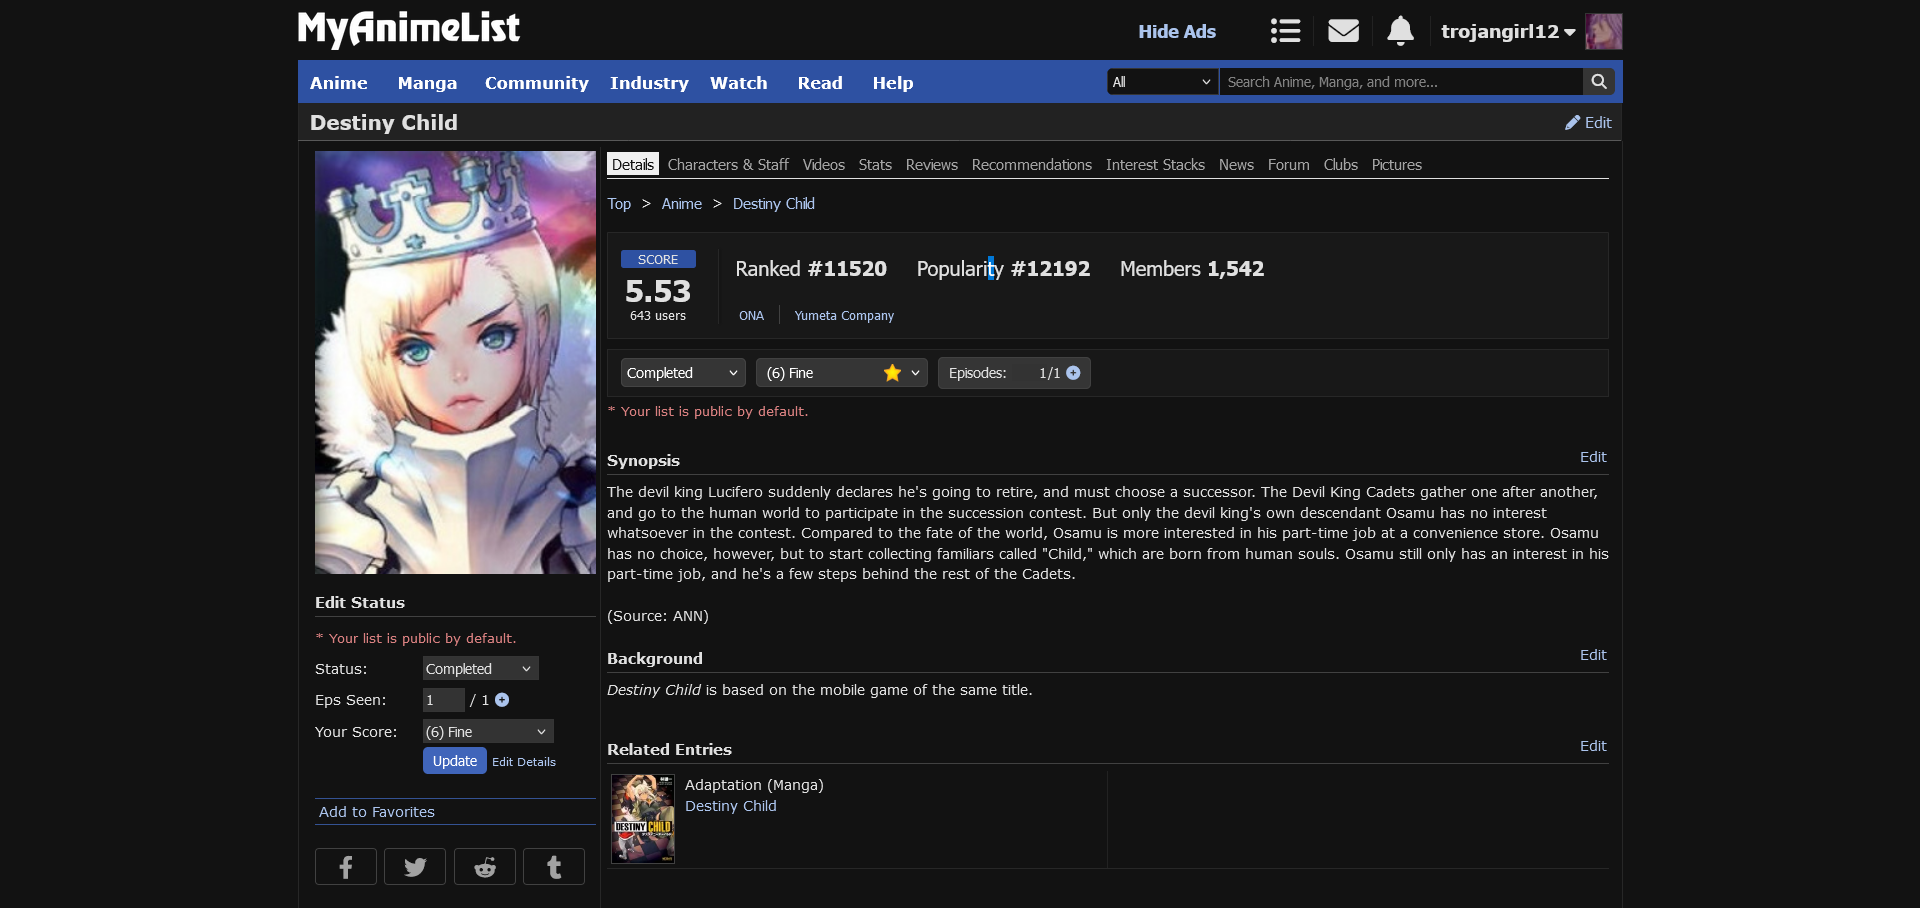Click Add to Favorites
Image resolution: width=1920 pixels, height=908 pixels.
(x=377, y=811)
